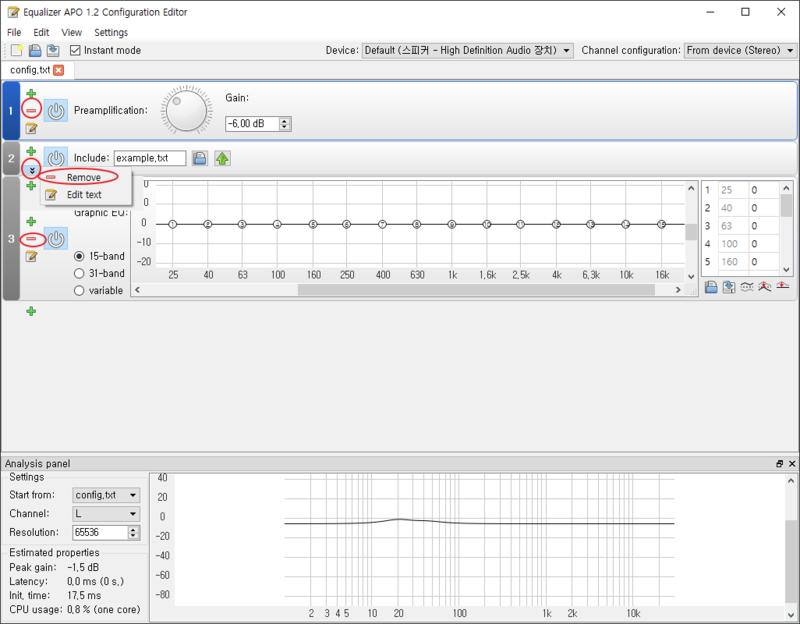800x624 pixels.
Task: Click up arrow of Analysis panel scrollbar
Action: (791, 480)
